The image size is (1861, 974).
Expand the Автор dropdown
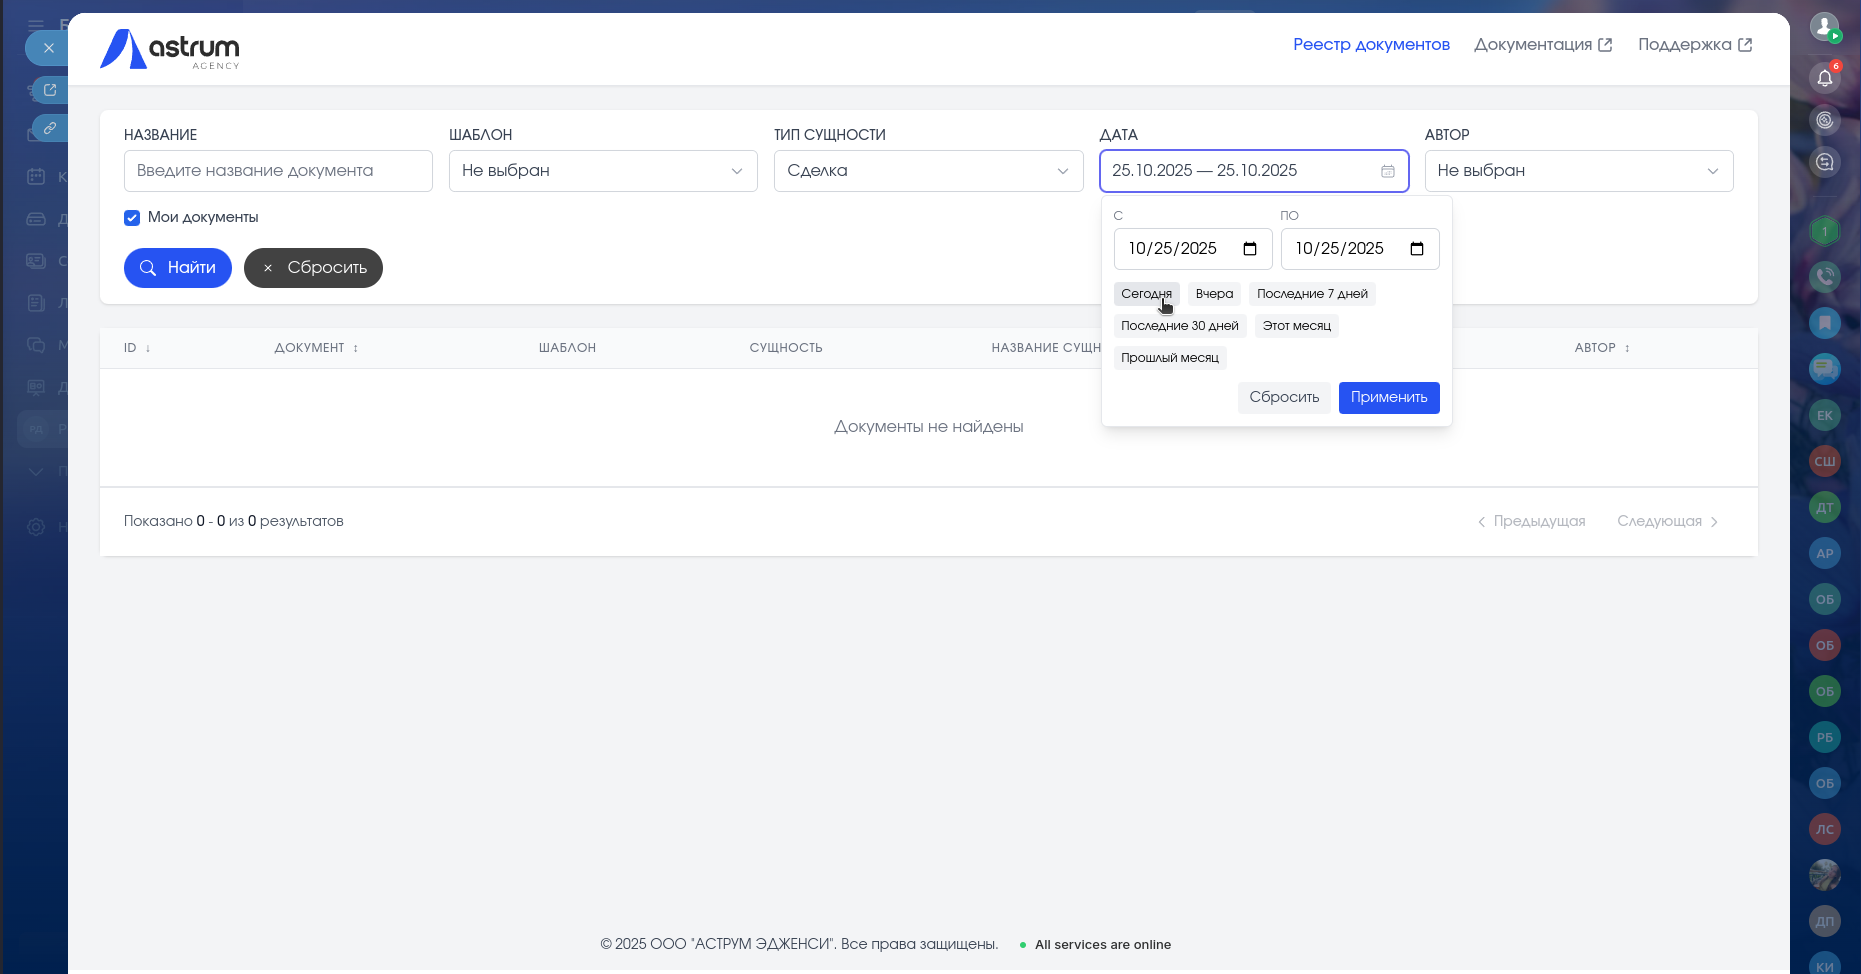click(x=1578, y=171)
